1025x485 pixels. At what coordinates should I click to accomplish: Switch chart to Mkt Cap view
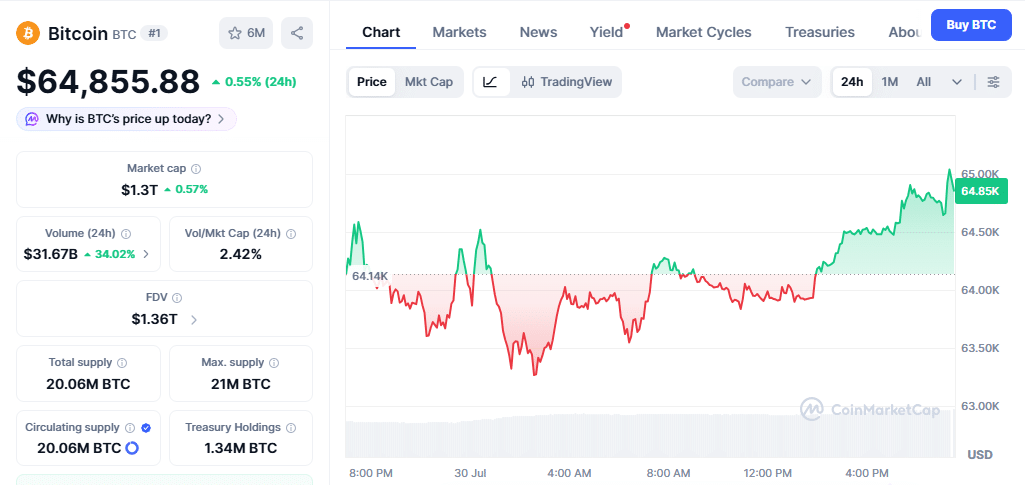coord(429,82)
